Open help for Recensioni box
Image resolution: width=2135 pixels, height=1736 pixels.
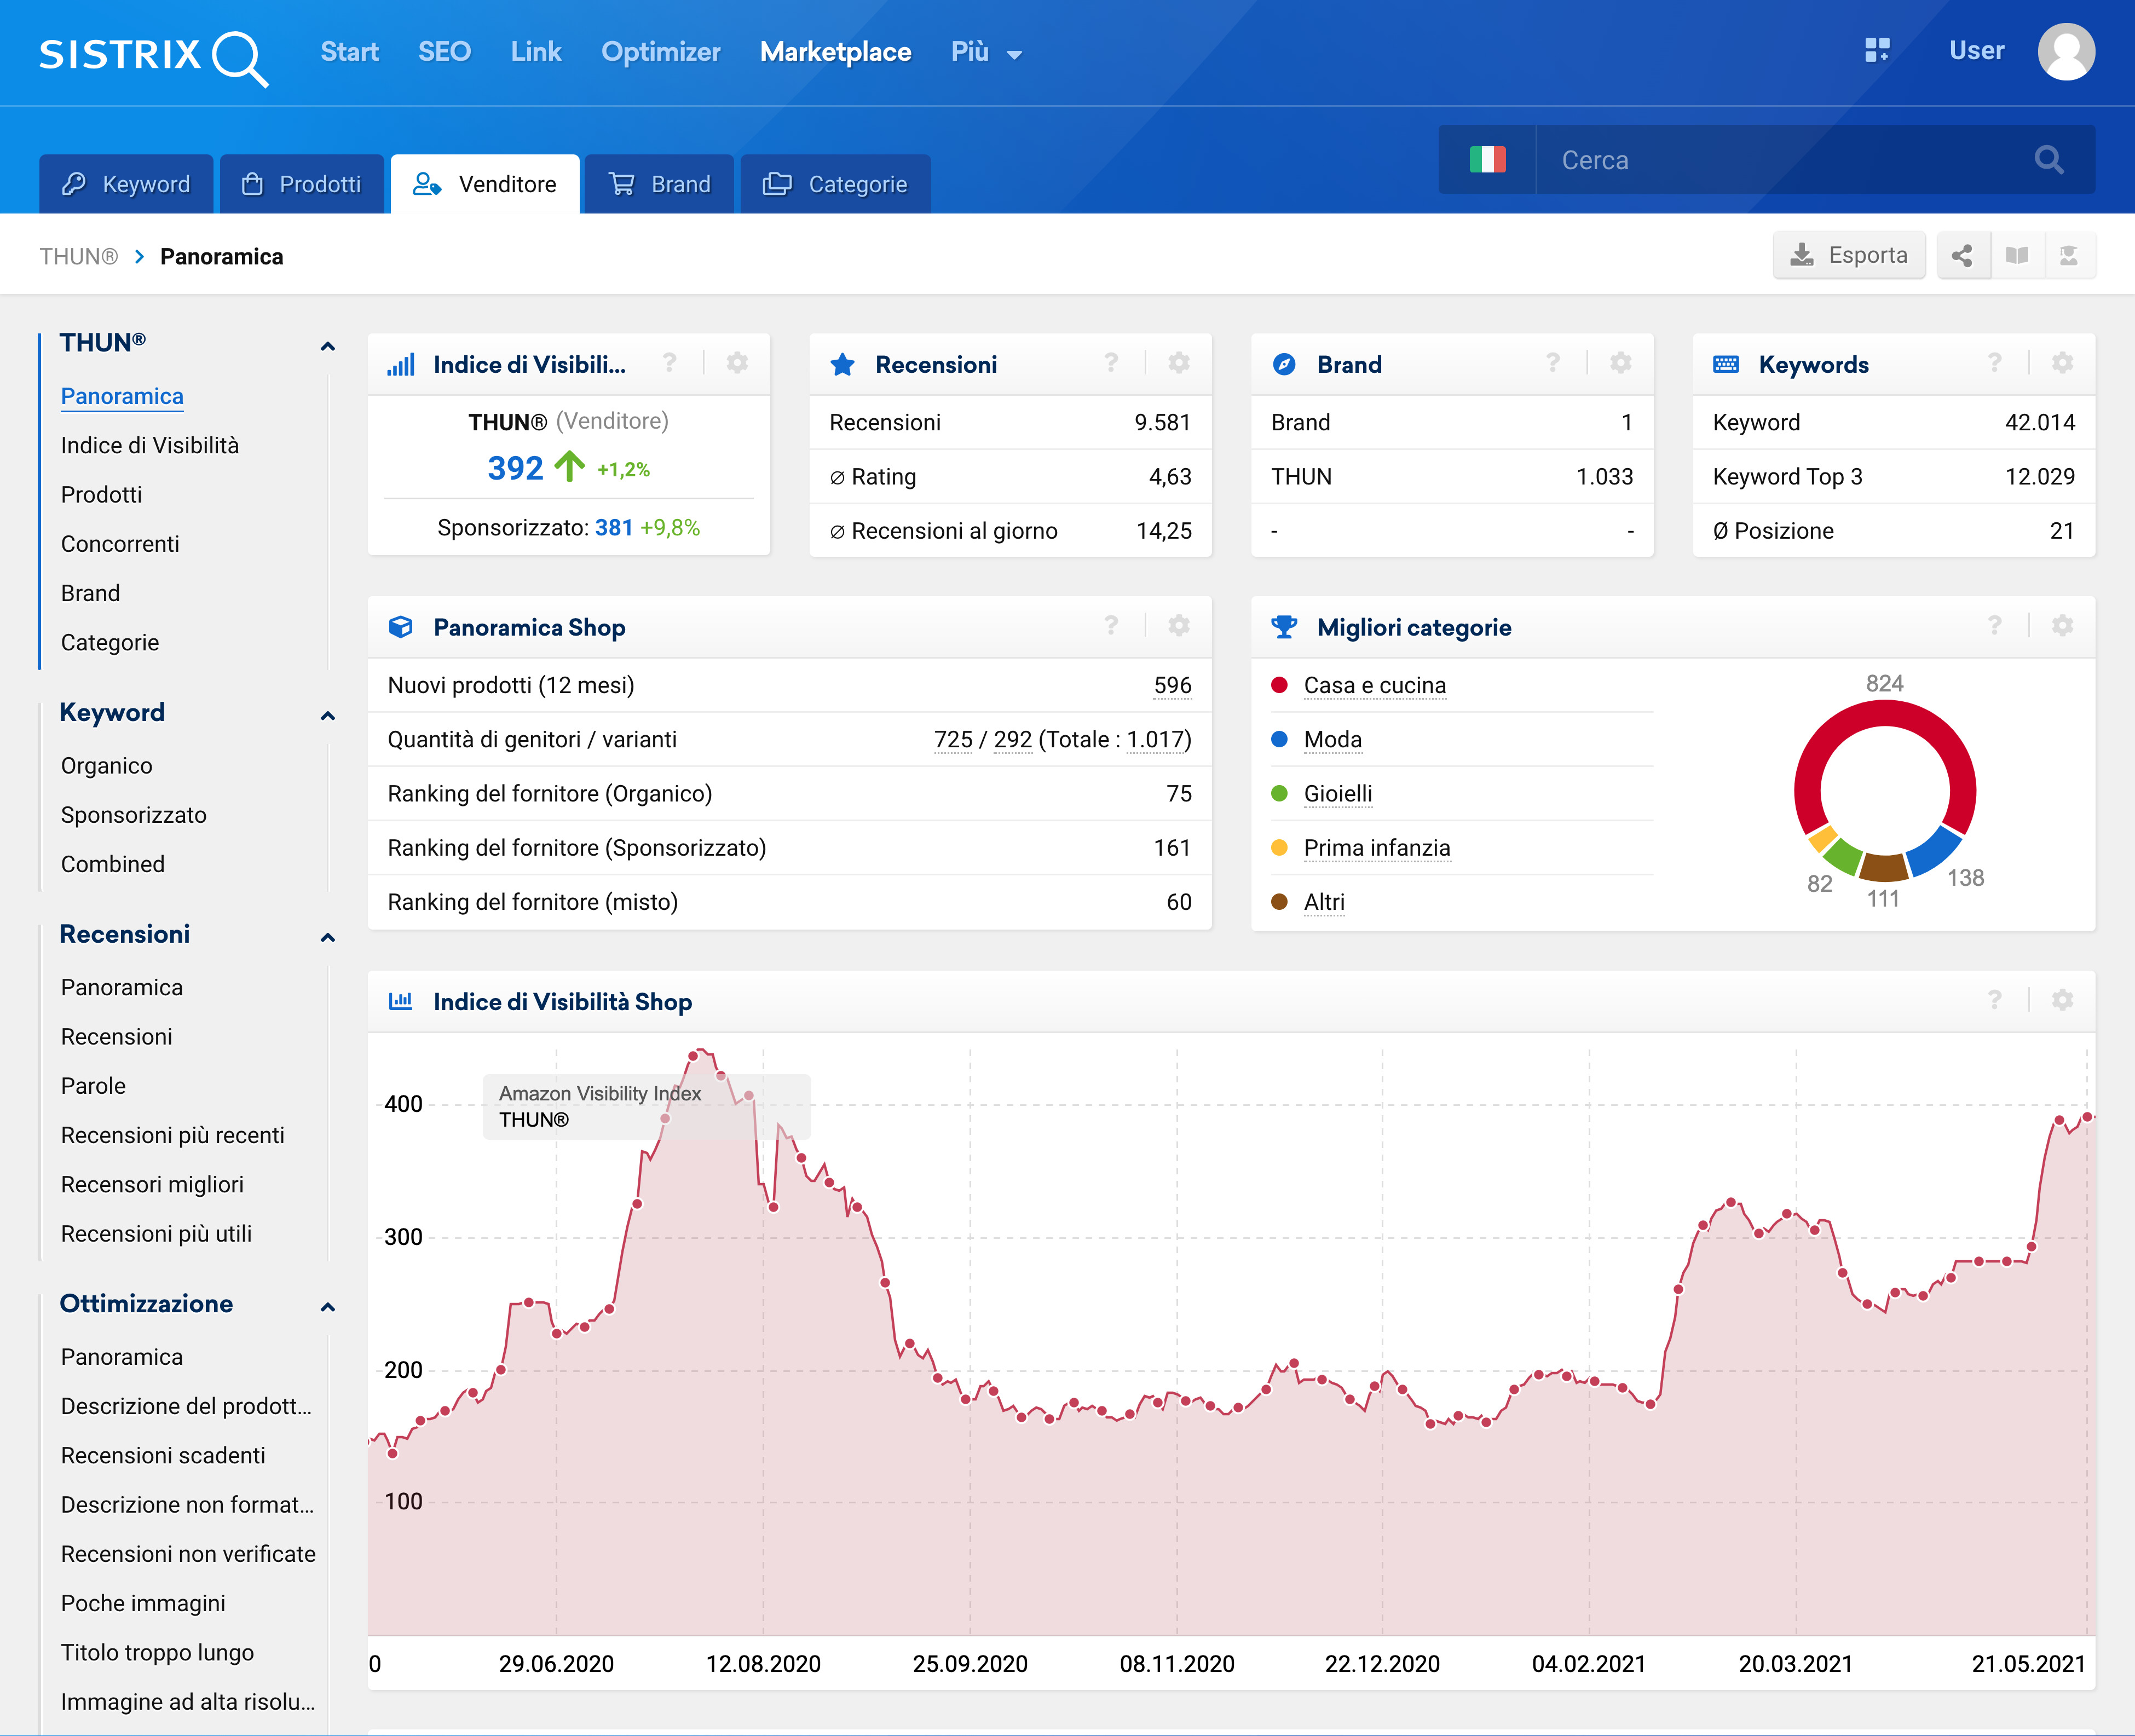point(1111,363)
